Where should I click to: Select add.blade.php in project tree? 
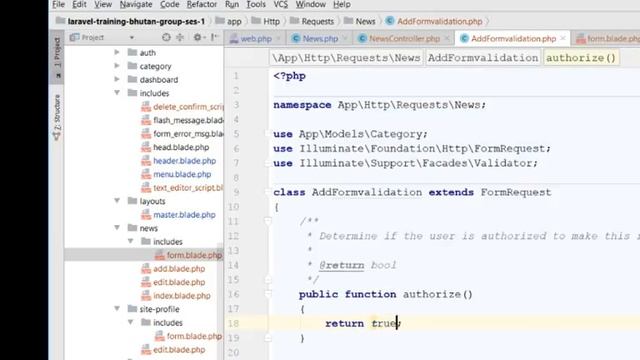(x=173, y=269)
